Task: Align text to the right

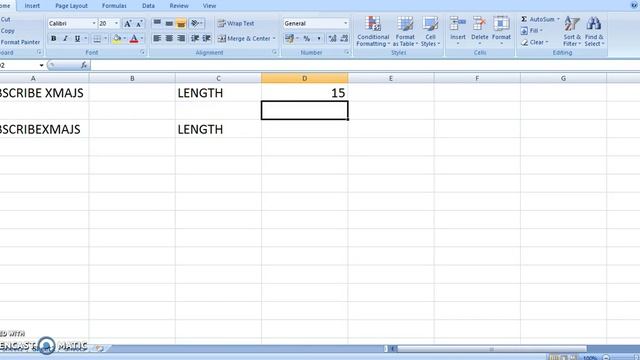Action: pos(181,38)
